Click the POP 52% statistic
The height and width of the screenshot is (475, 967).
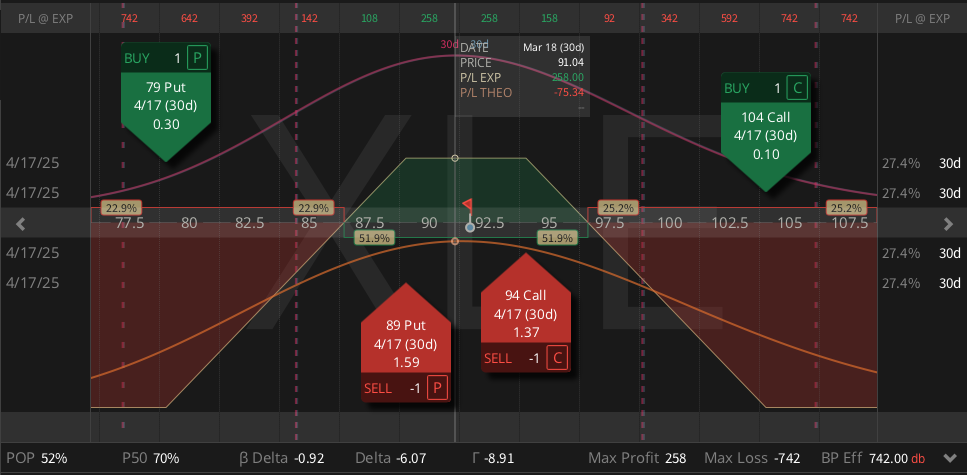[37, 458]
